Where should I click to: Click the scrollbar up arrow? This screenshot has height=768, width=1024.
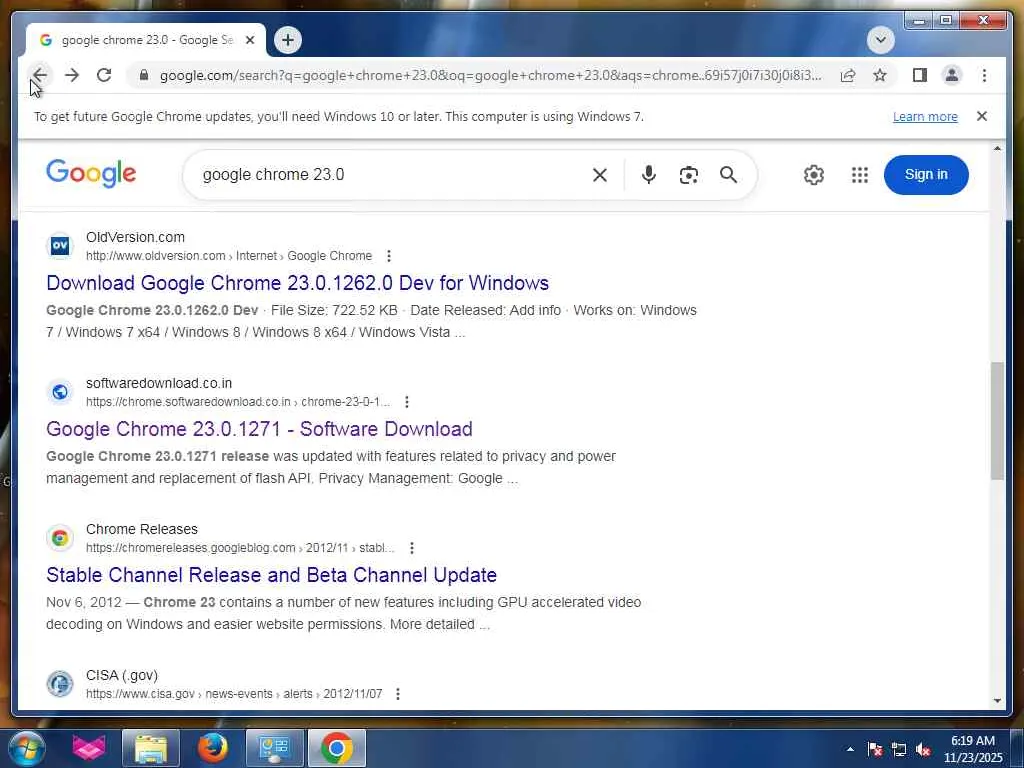click(x=997, y=149)
